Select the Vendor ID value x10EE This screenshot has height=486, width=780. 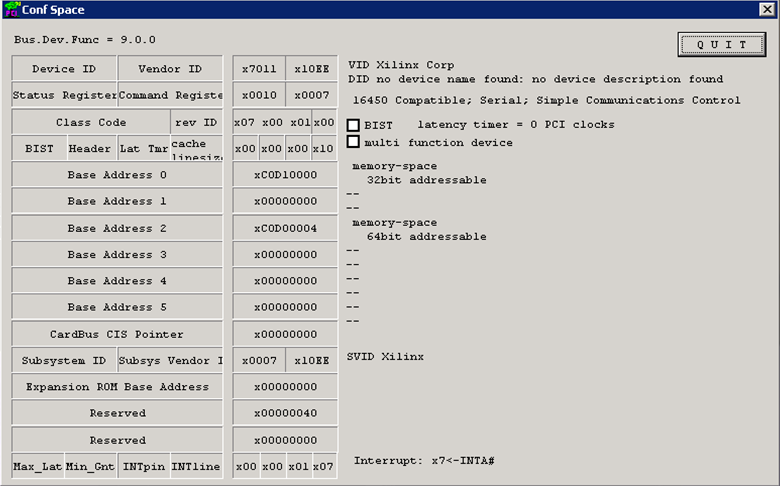click(311, 69)
